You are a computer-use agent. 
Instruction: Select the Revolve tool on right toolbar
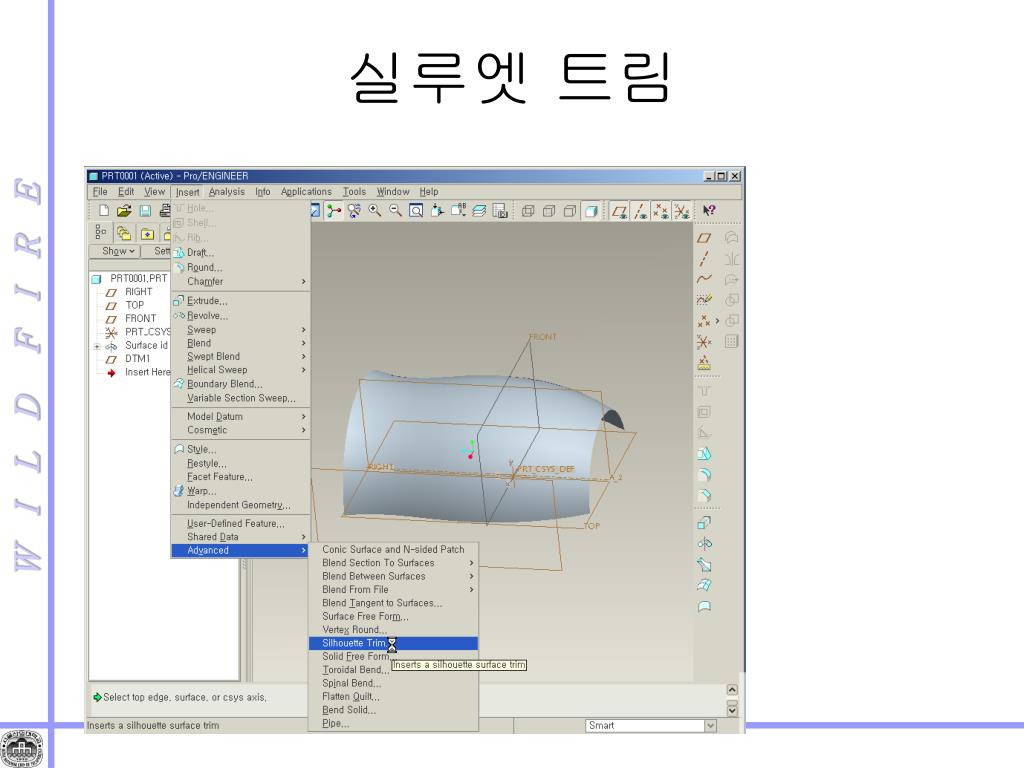(703, 543)
